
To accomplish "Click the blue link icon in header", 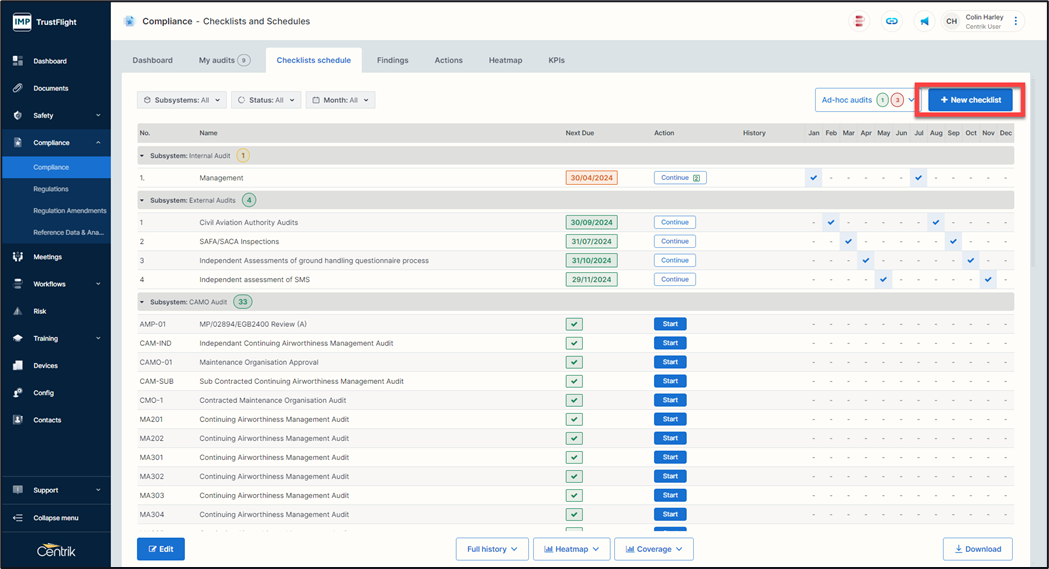I will tap(891, 21).
